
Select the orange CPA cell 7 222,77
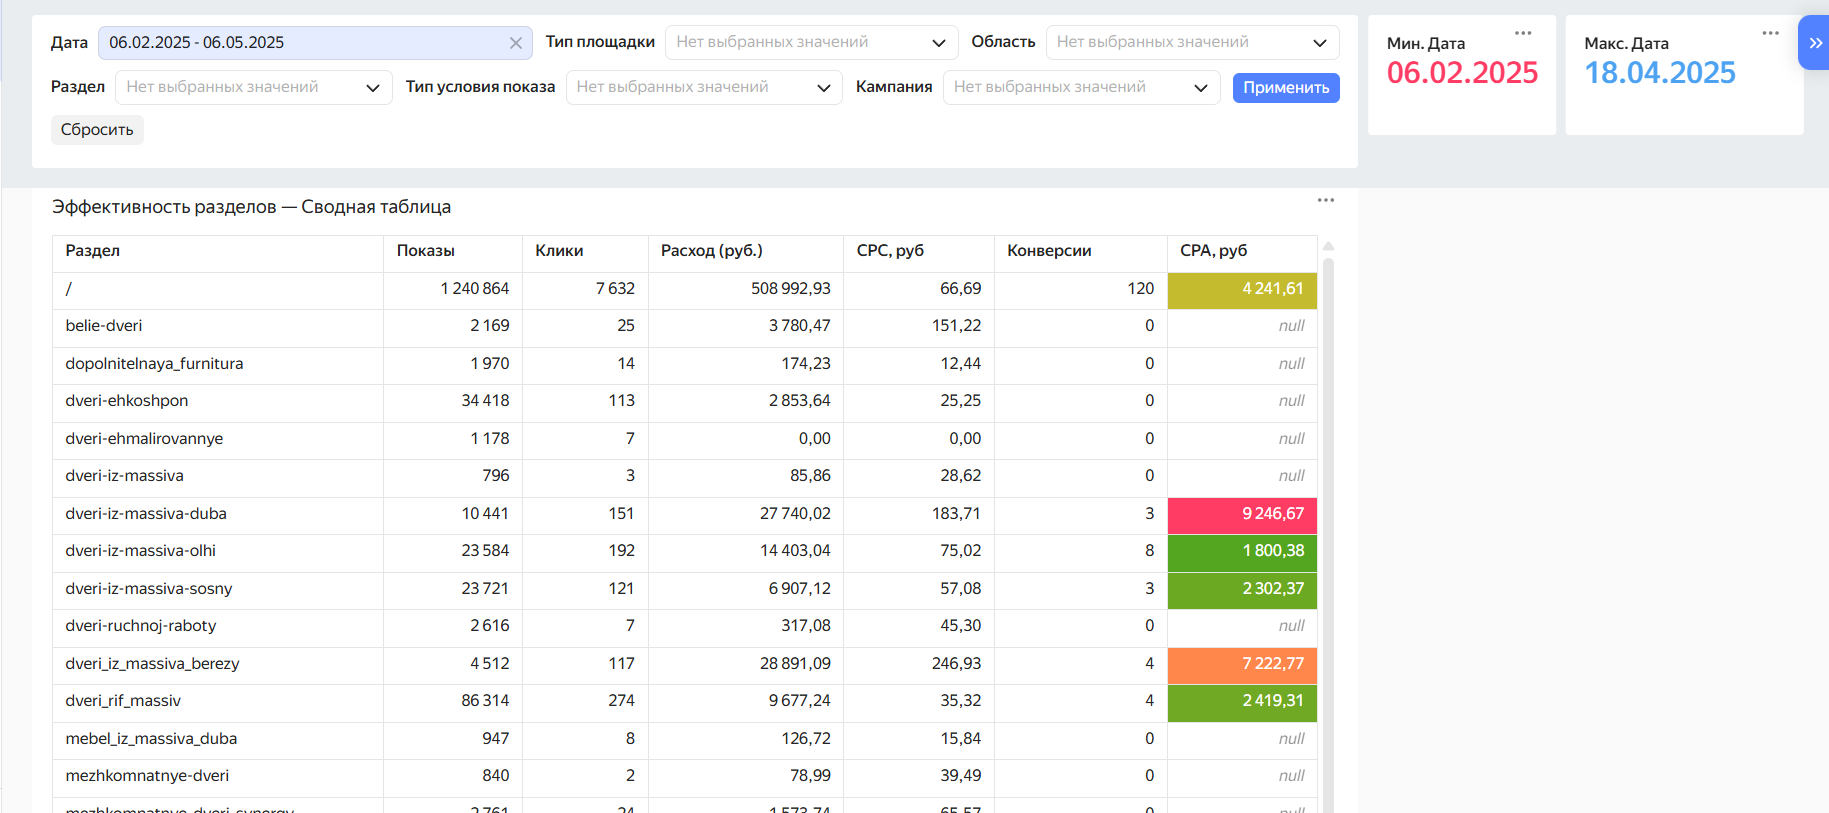tap(1242, 664)
